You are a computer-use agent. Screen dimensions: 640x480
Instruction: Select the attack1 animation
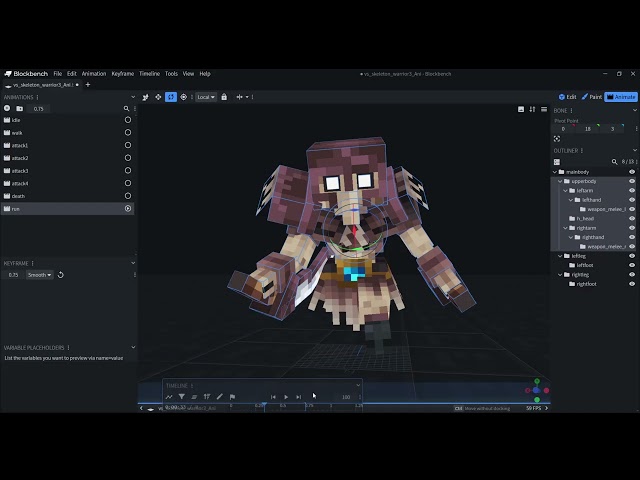[x=67, y=145]
